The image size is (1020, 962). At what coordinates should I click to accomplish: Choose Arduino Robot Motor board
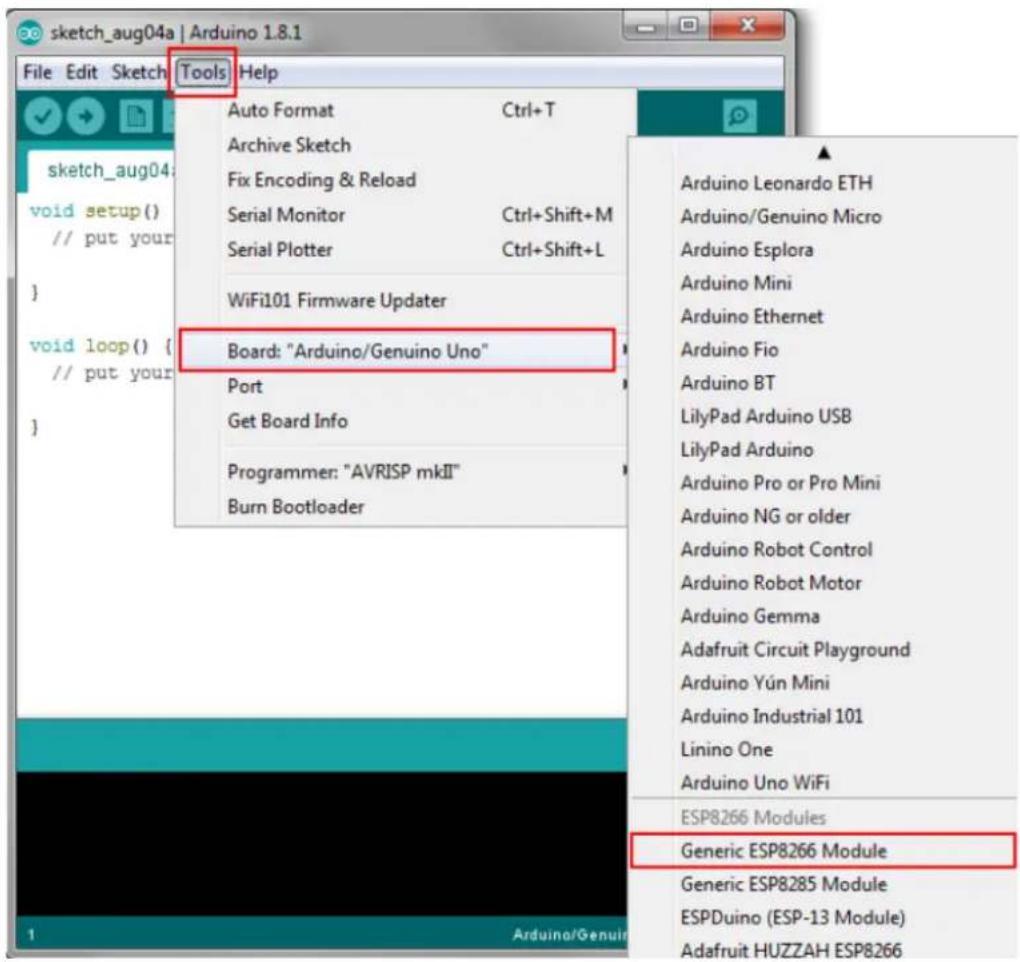click(824, 583)
